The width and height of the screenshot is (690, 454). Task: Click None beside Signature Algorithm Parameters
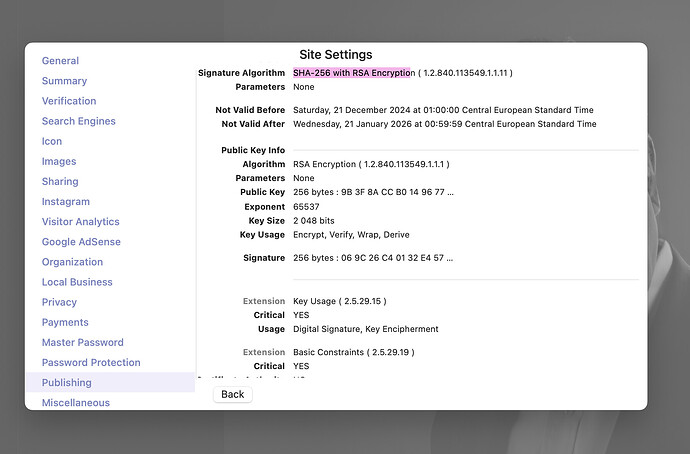[304, 87]
